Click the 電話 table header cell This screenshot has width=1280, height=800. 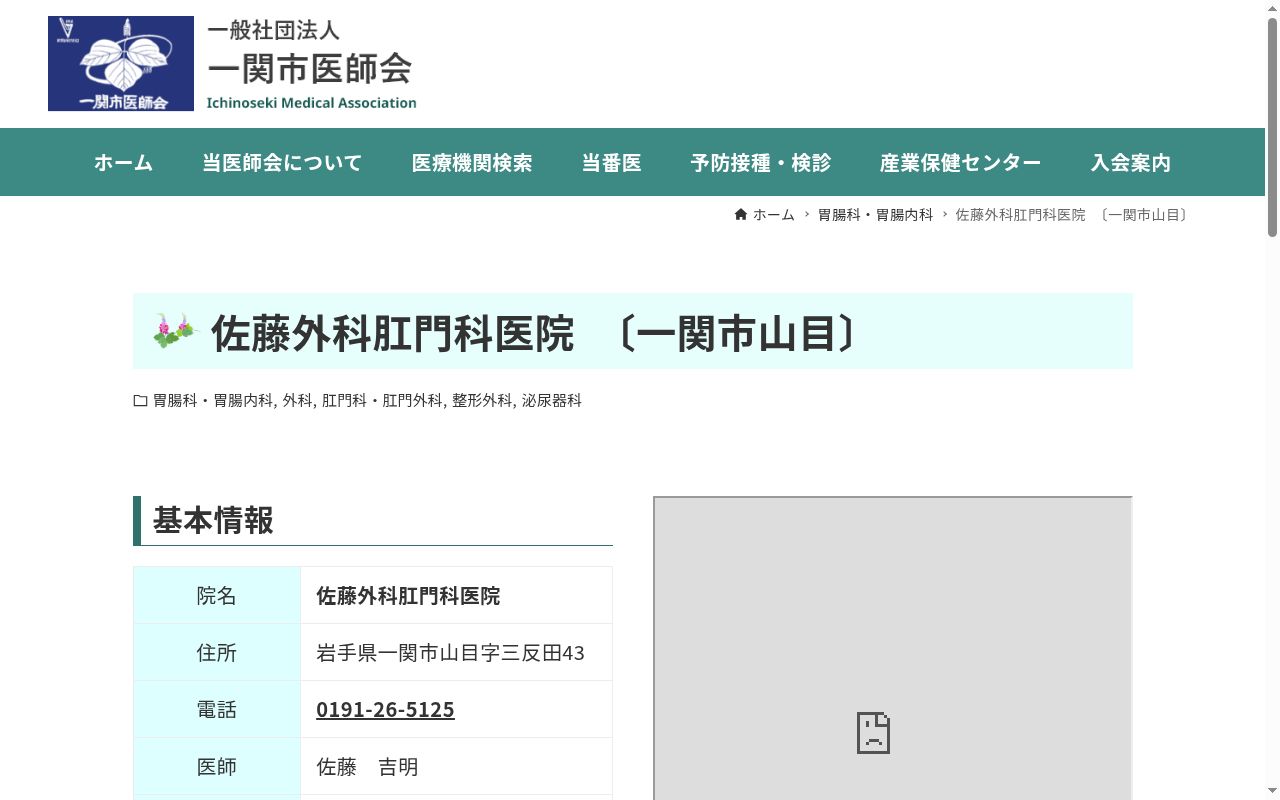[217, 709]
